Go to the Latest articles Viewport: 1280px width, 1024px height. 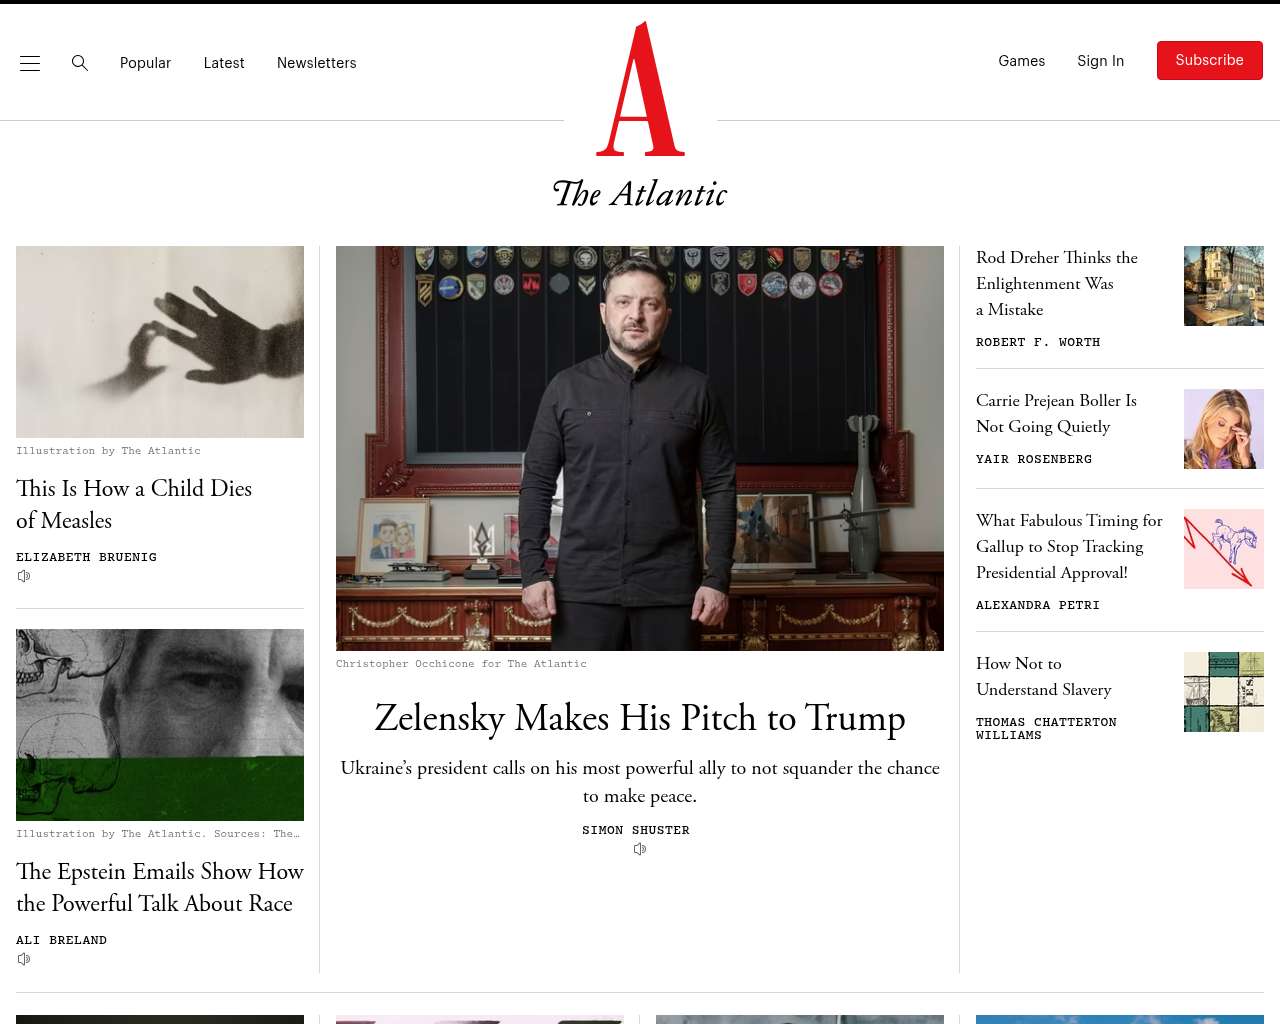[x=224, y=63]
